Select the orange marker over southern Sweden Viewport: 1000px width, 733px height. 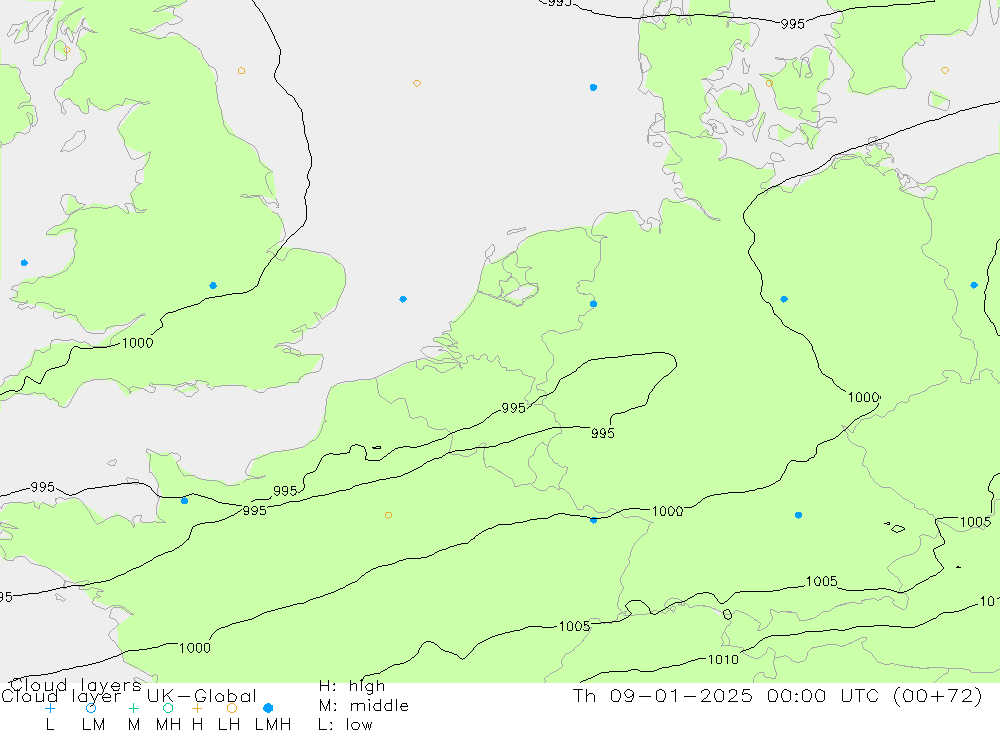click(x=945, y=70)
